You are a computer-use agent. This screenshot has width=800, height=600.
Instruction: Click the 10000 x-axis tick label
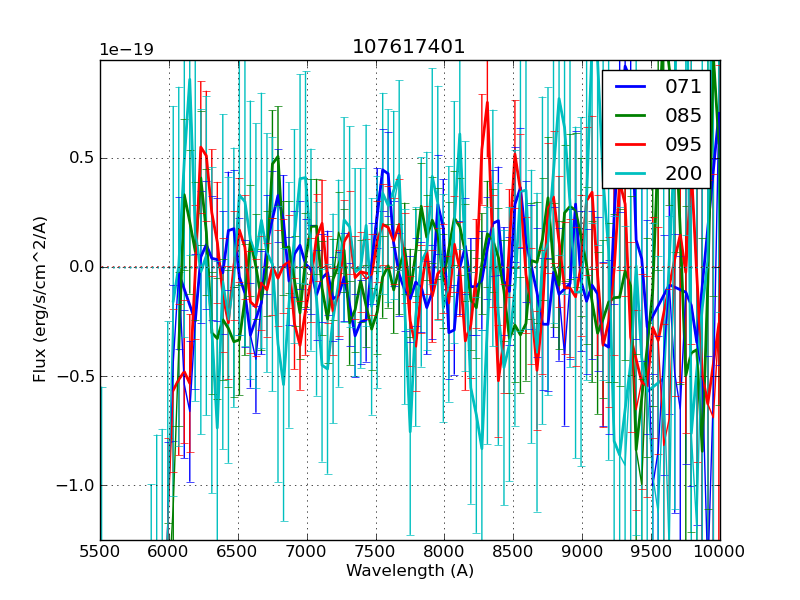[719, 551]
